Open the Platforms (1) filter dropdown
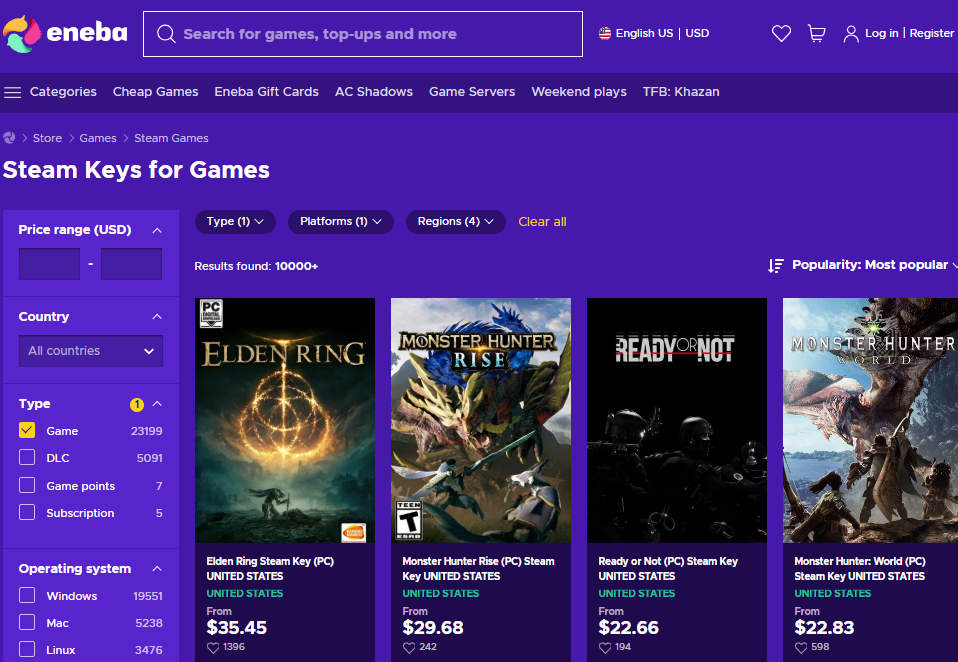Screen dimensions: 958x662 coord(340,222)
